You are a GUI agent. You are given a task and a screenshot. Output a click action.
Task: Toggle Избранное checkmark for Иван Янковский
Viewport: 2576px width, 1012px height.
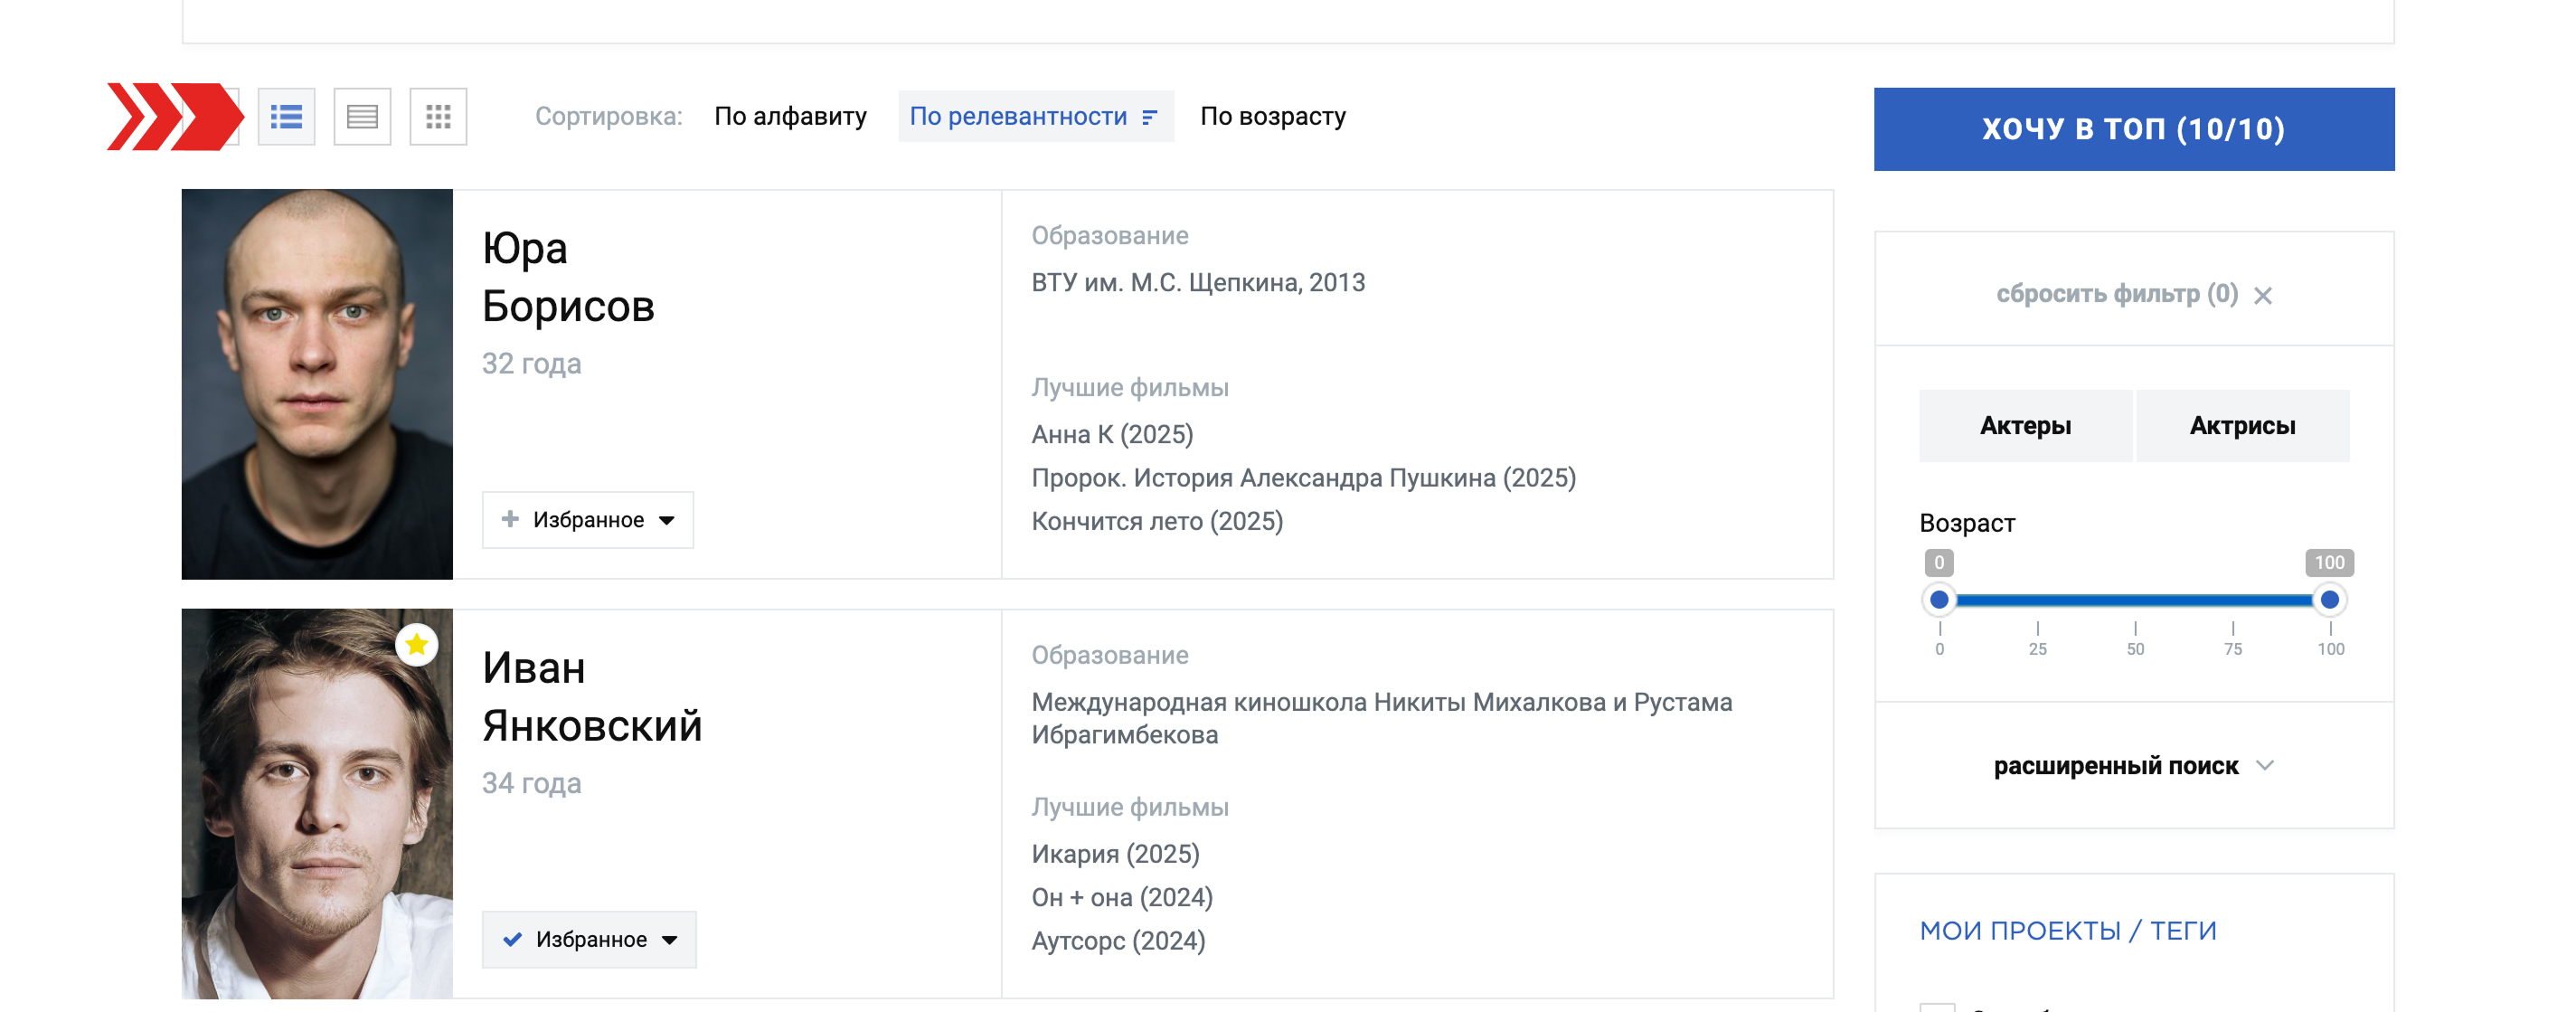coord(513,939)
